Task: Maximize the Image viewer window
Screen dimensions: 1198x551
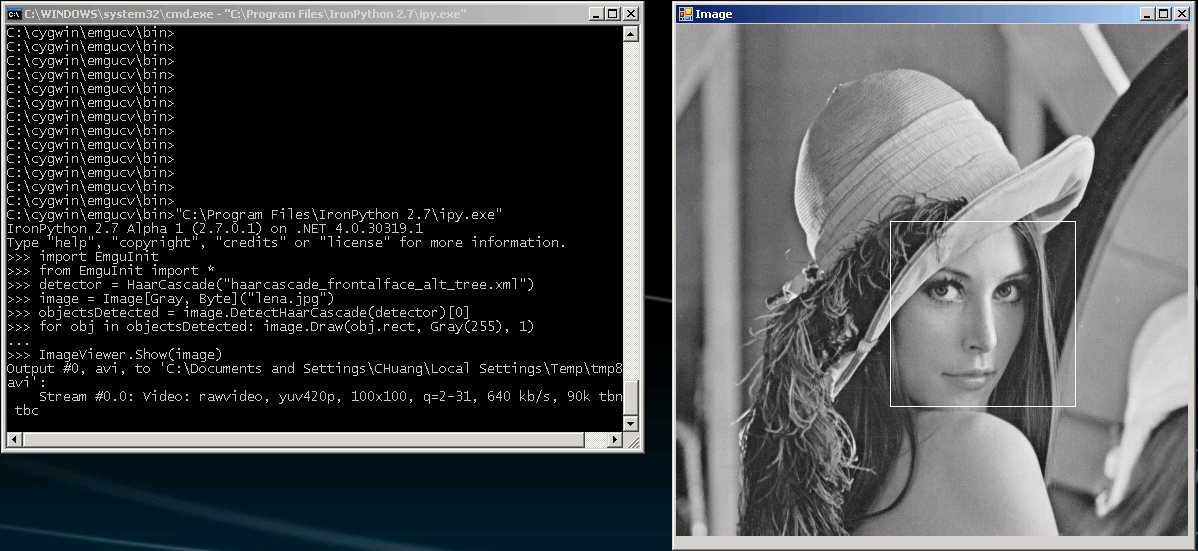Action: click(x=1164, y=14)
